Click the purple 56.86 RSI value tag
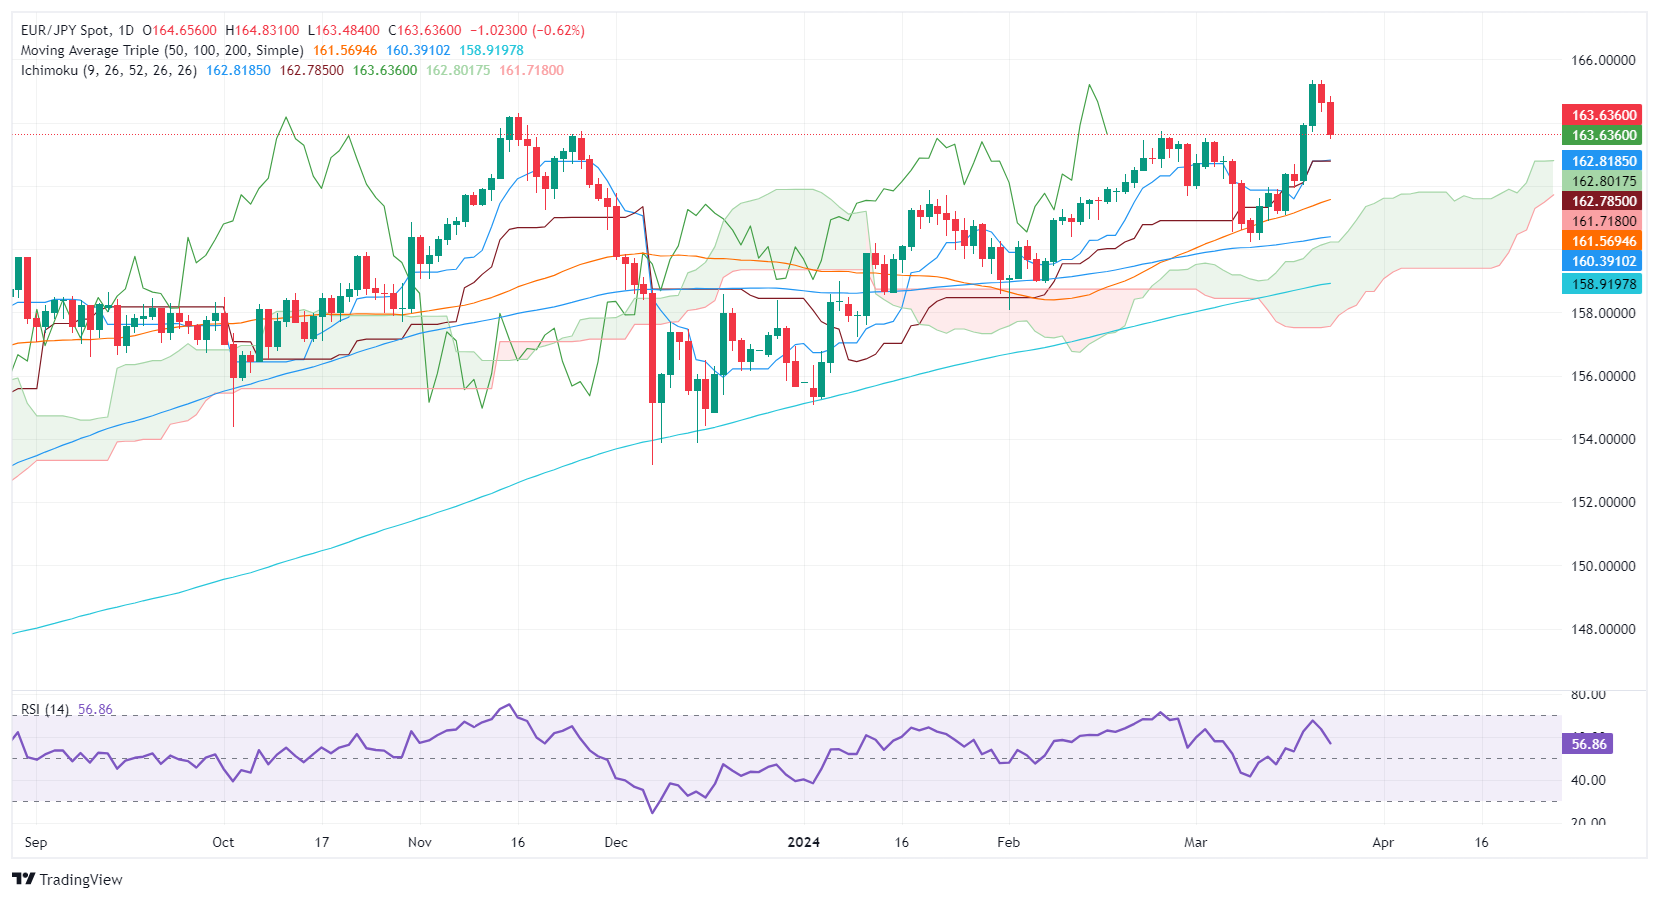This screenshot has height=899, width=1659. coord(1587,744)
